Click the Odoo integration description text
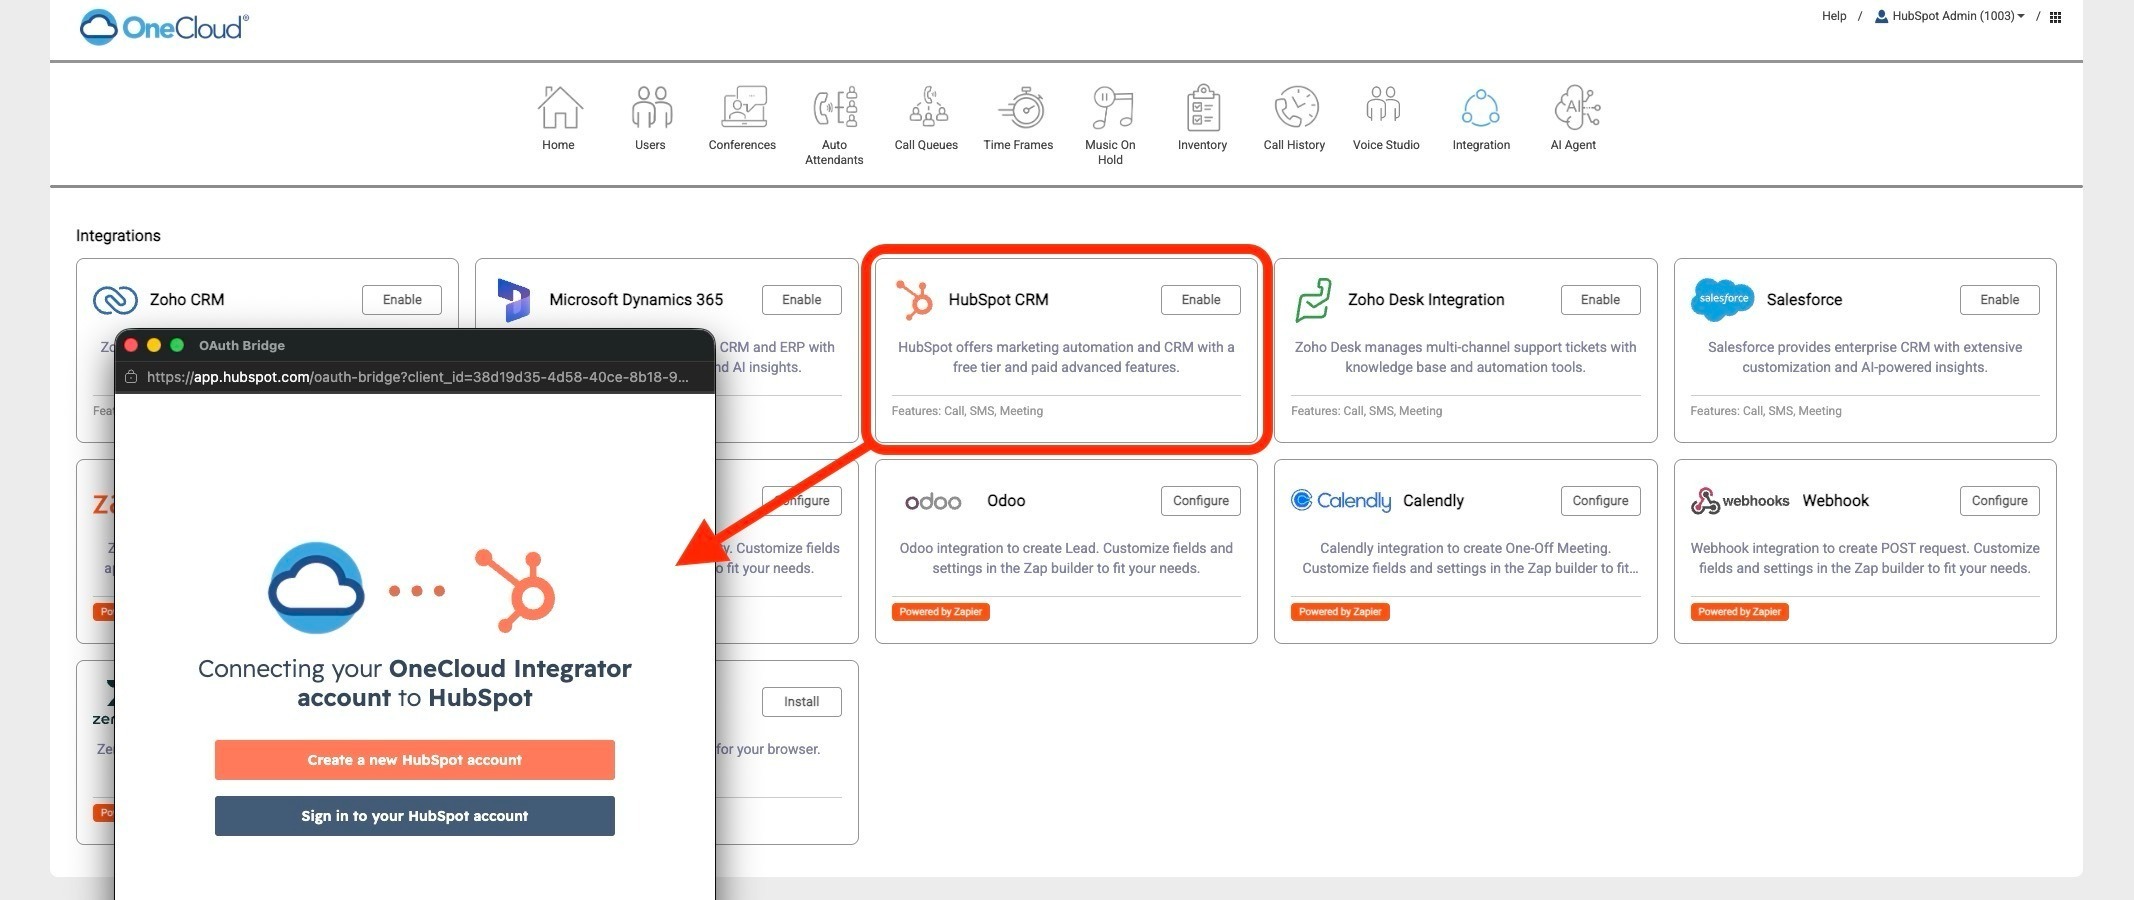 (x=1066, y=558)
